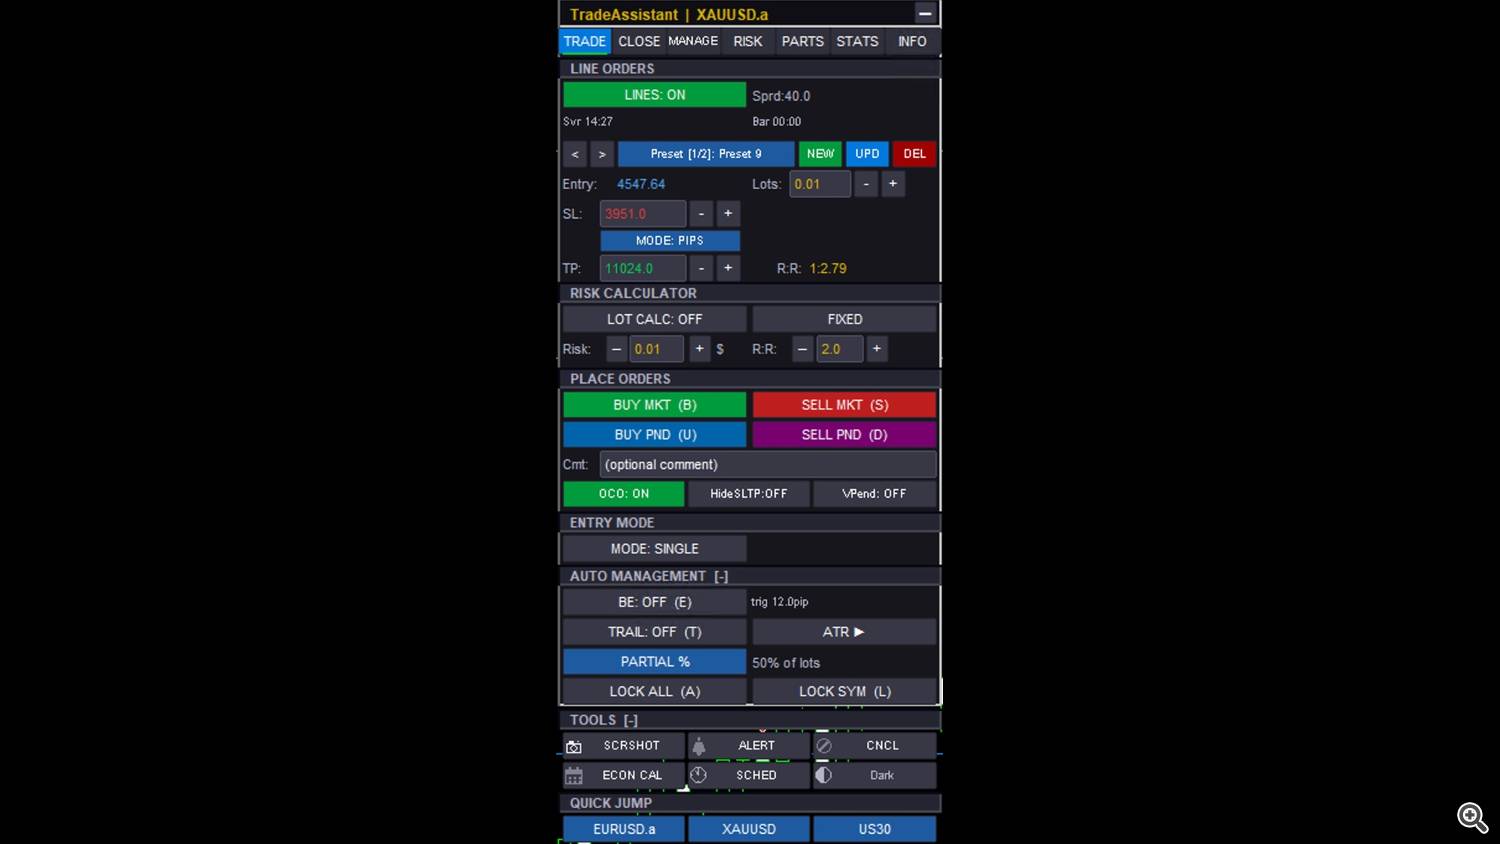Open the ALERT bell tool
Viewport: 1500px width, 844px height.
point(748,746)
